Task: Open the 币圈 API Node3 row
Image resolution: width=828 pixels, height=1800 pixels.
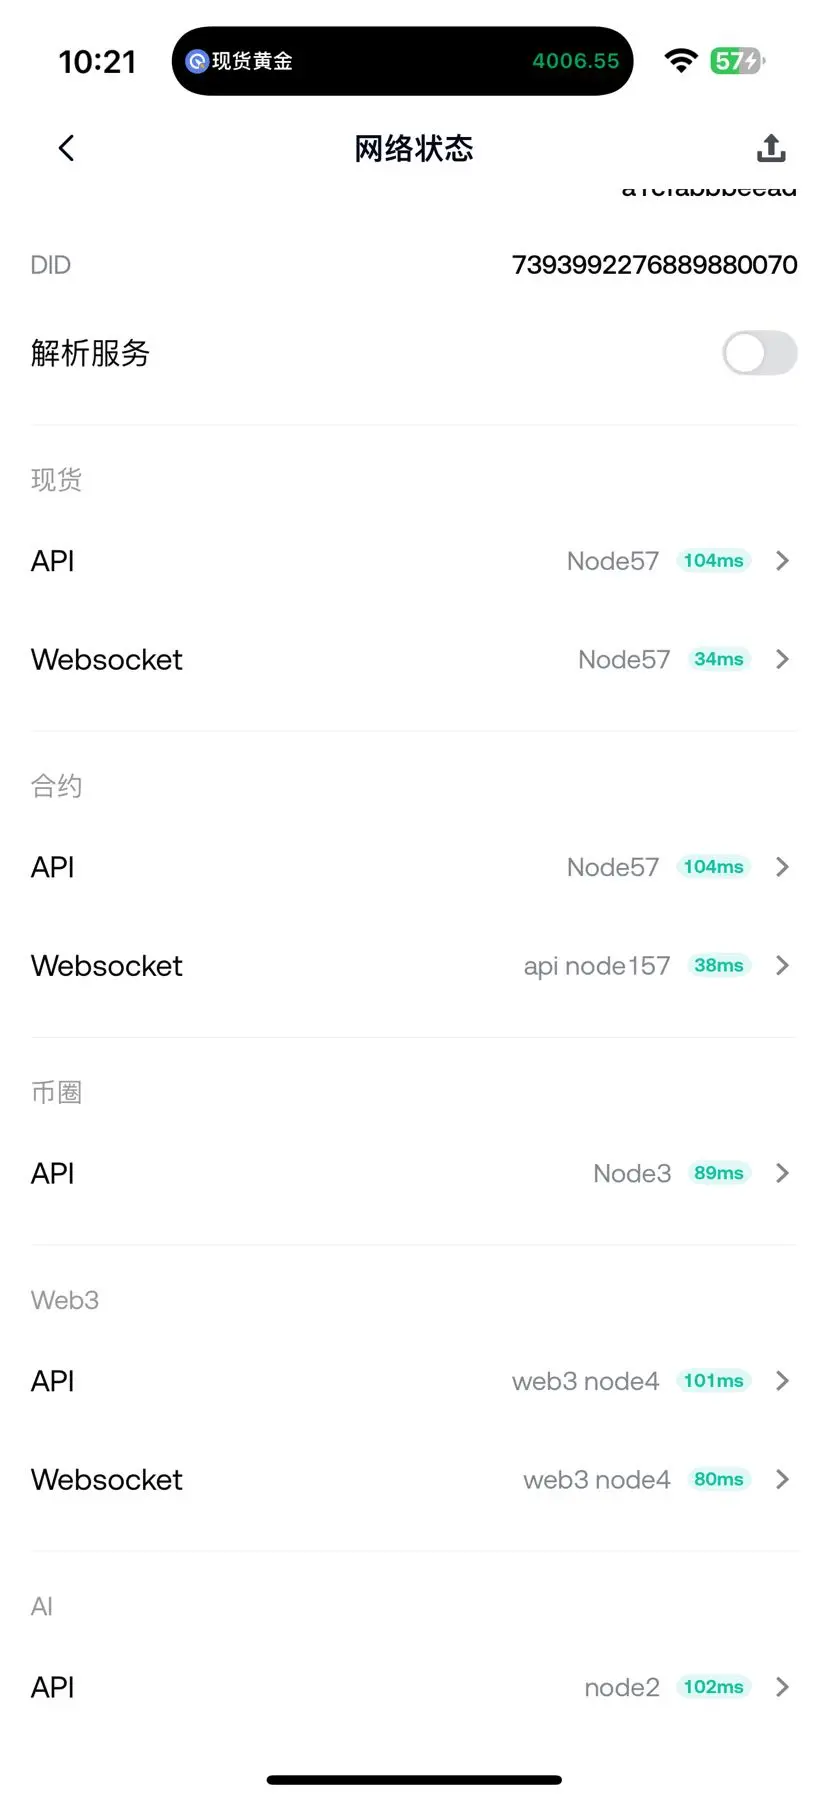Action: pyautogui.click(x=414, y=1173)
